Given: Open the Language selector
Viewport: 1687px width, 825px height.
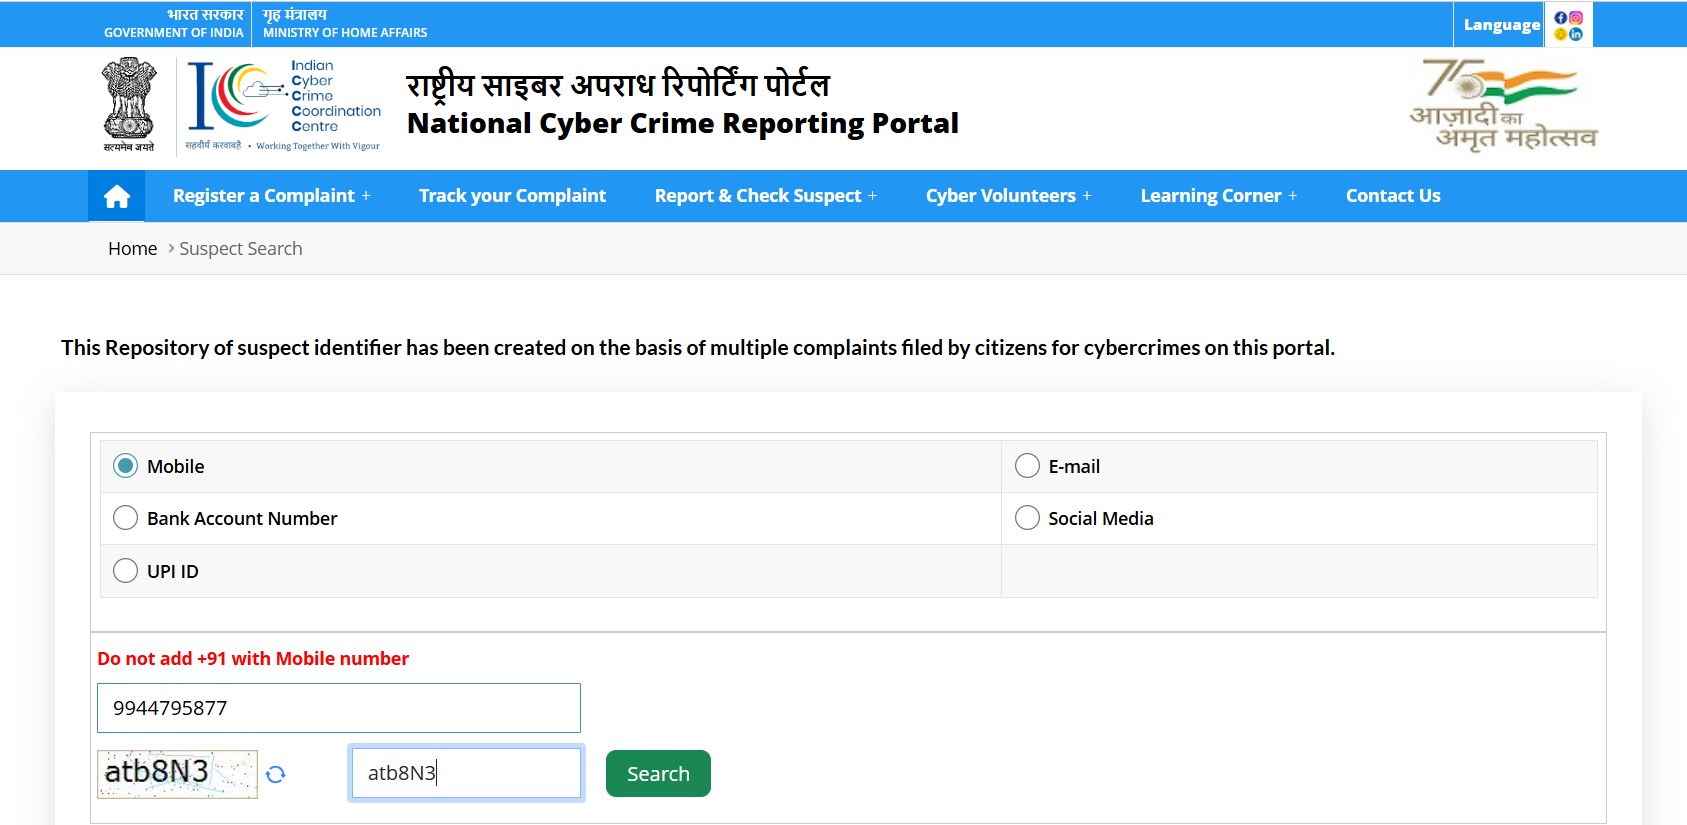Looking at the screenshot, I should tap(1501, 25).
